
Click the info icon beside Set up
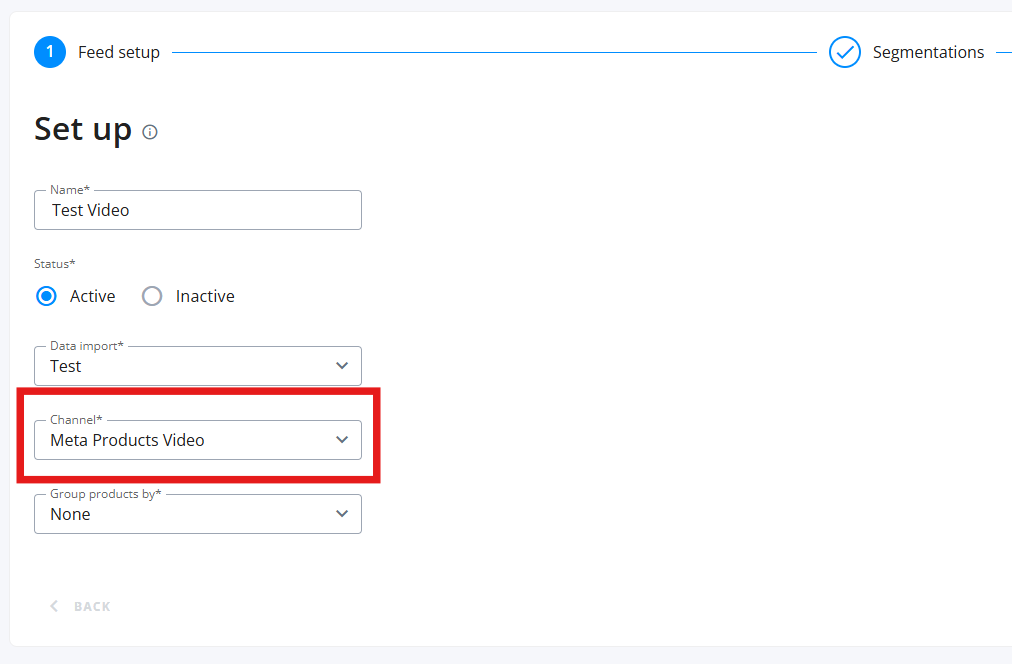point(150,132)
